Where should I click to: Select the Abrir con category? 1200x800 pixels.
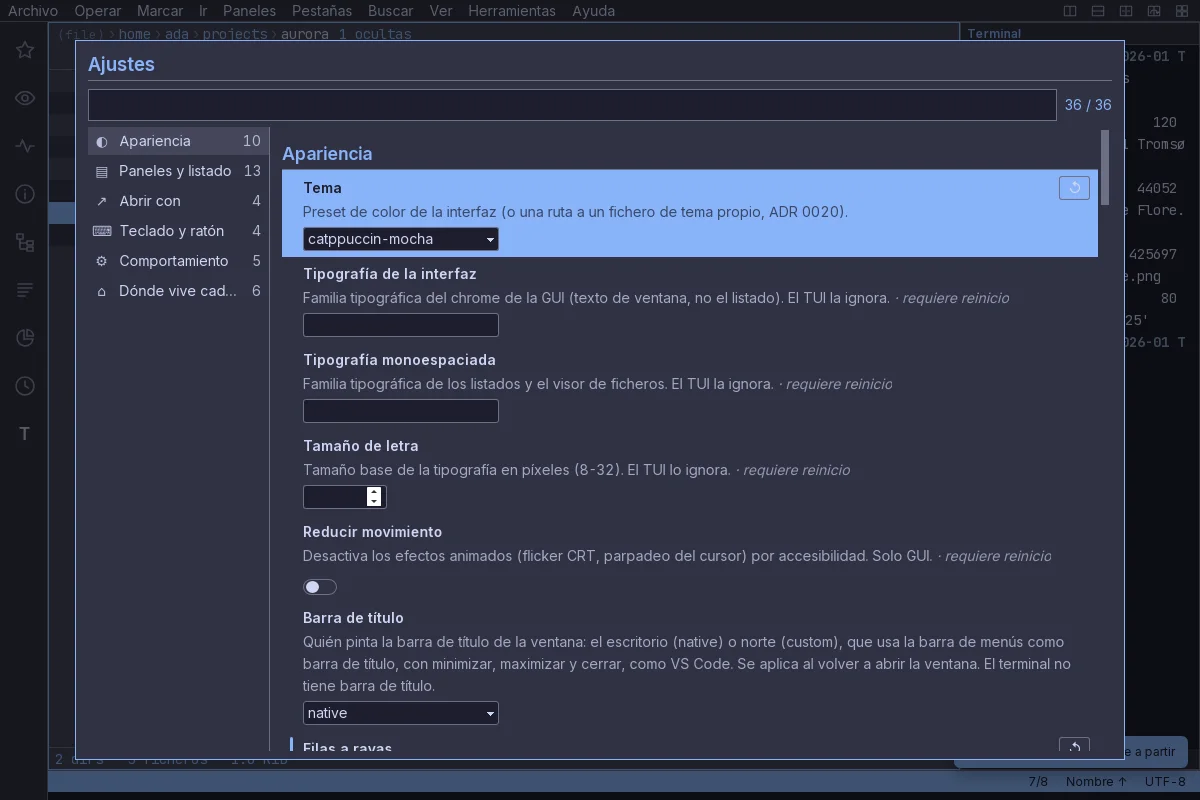click(177, 201)
